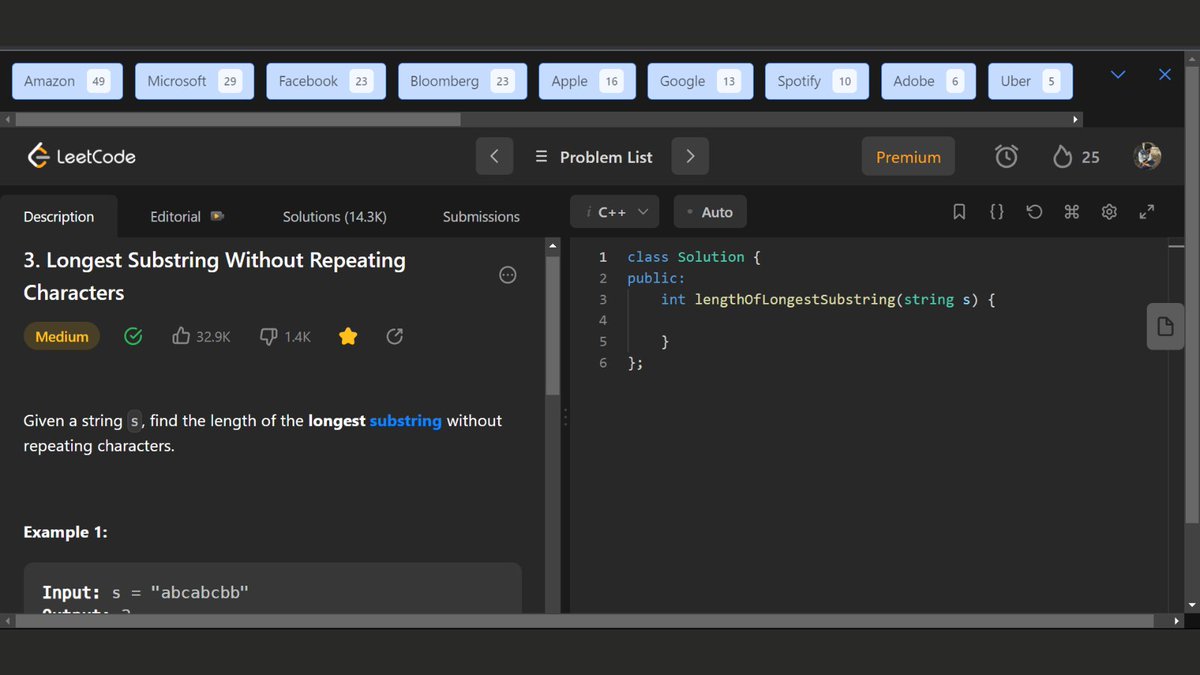Enter fullscreen mode with expand arrows icon
The image size is (1200, 675).
click(1147, 212)
